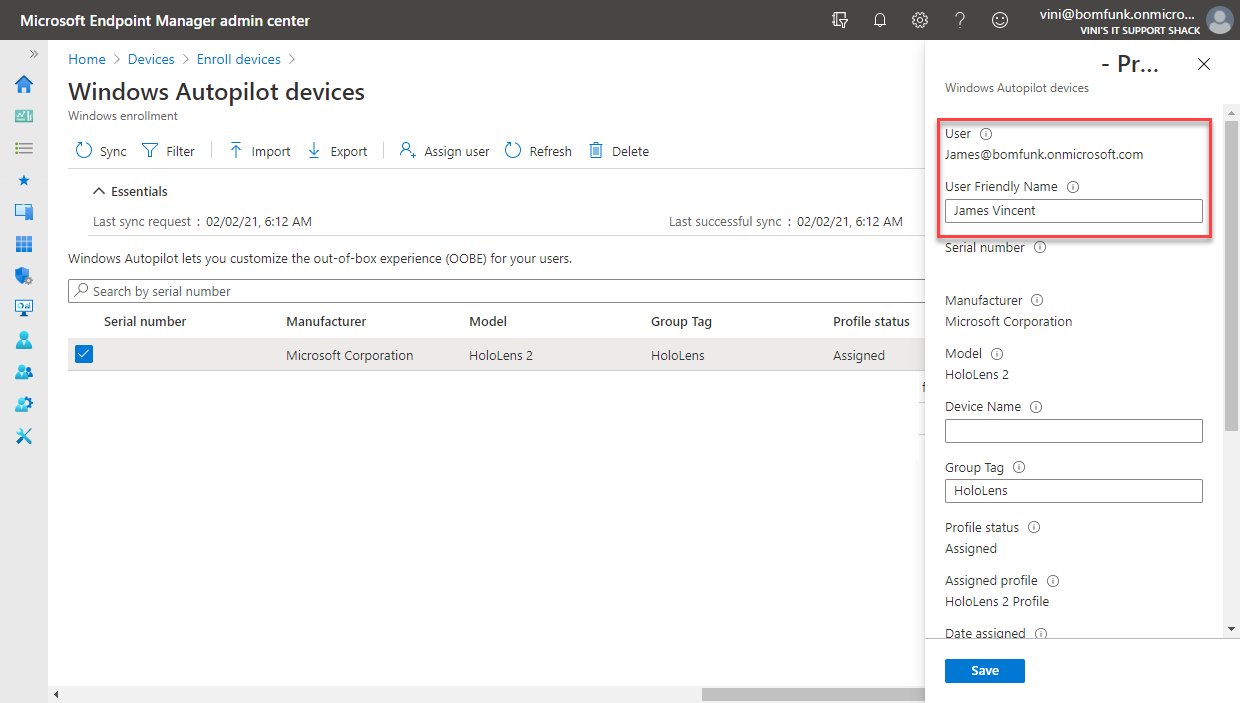Open Troubleshooting tools icon in sidebar

point(24,436)
